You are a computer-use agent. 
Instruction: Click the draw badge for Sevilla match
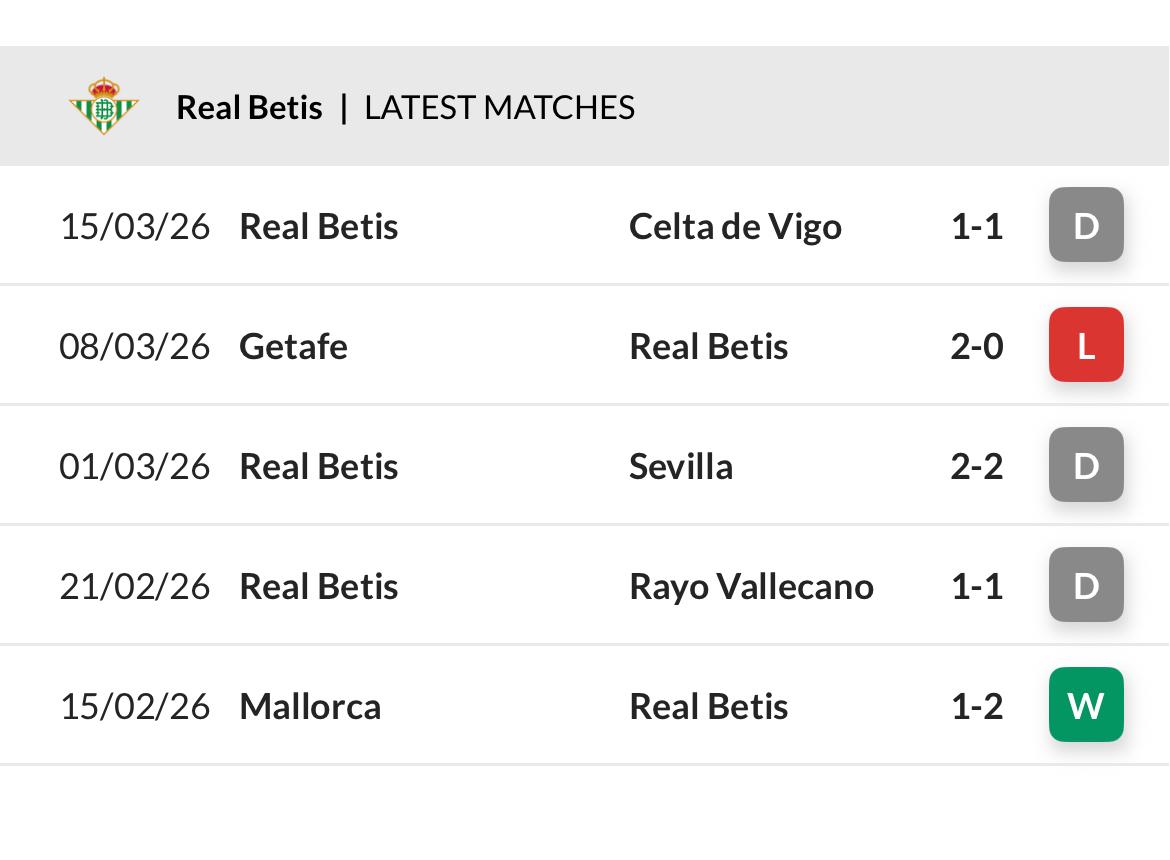[x=1086, y=466]
